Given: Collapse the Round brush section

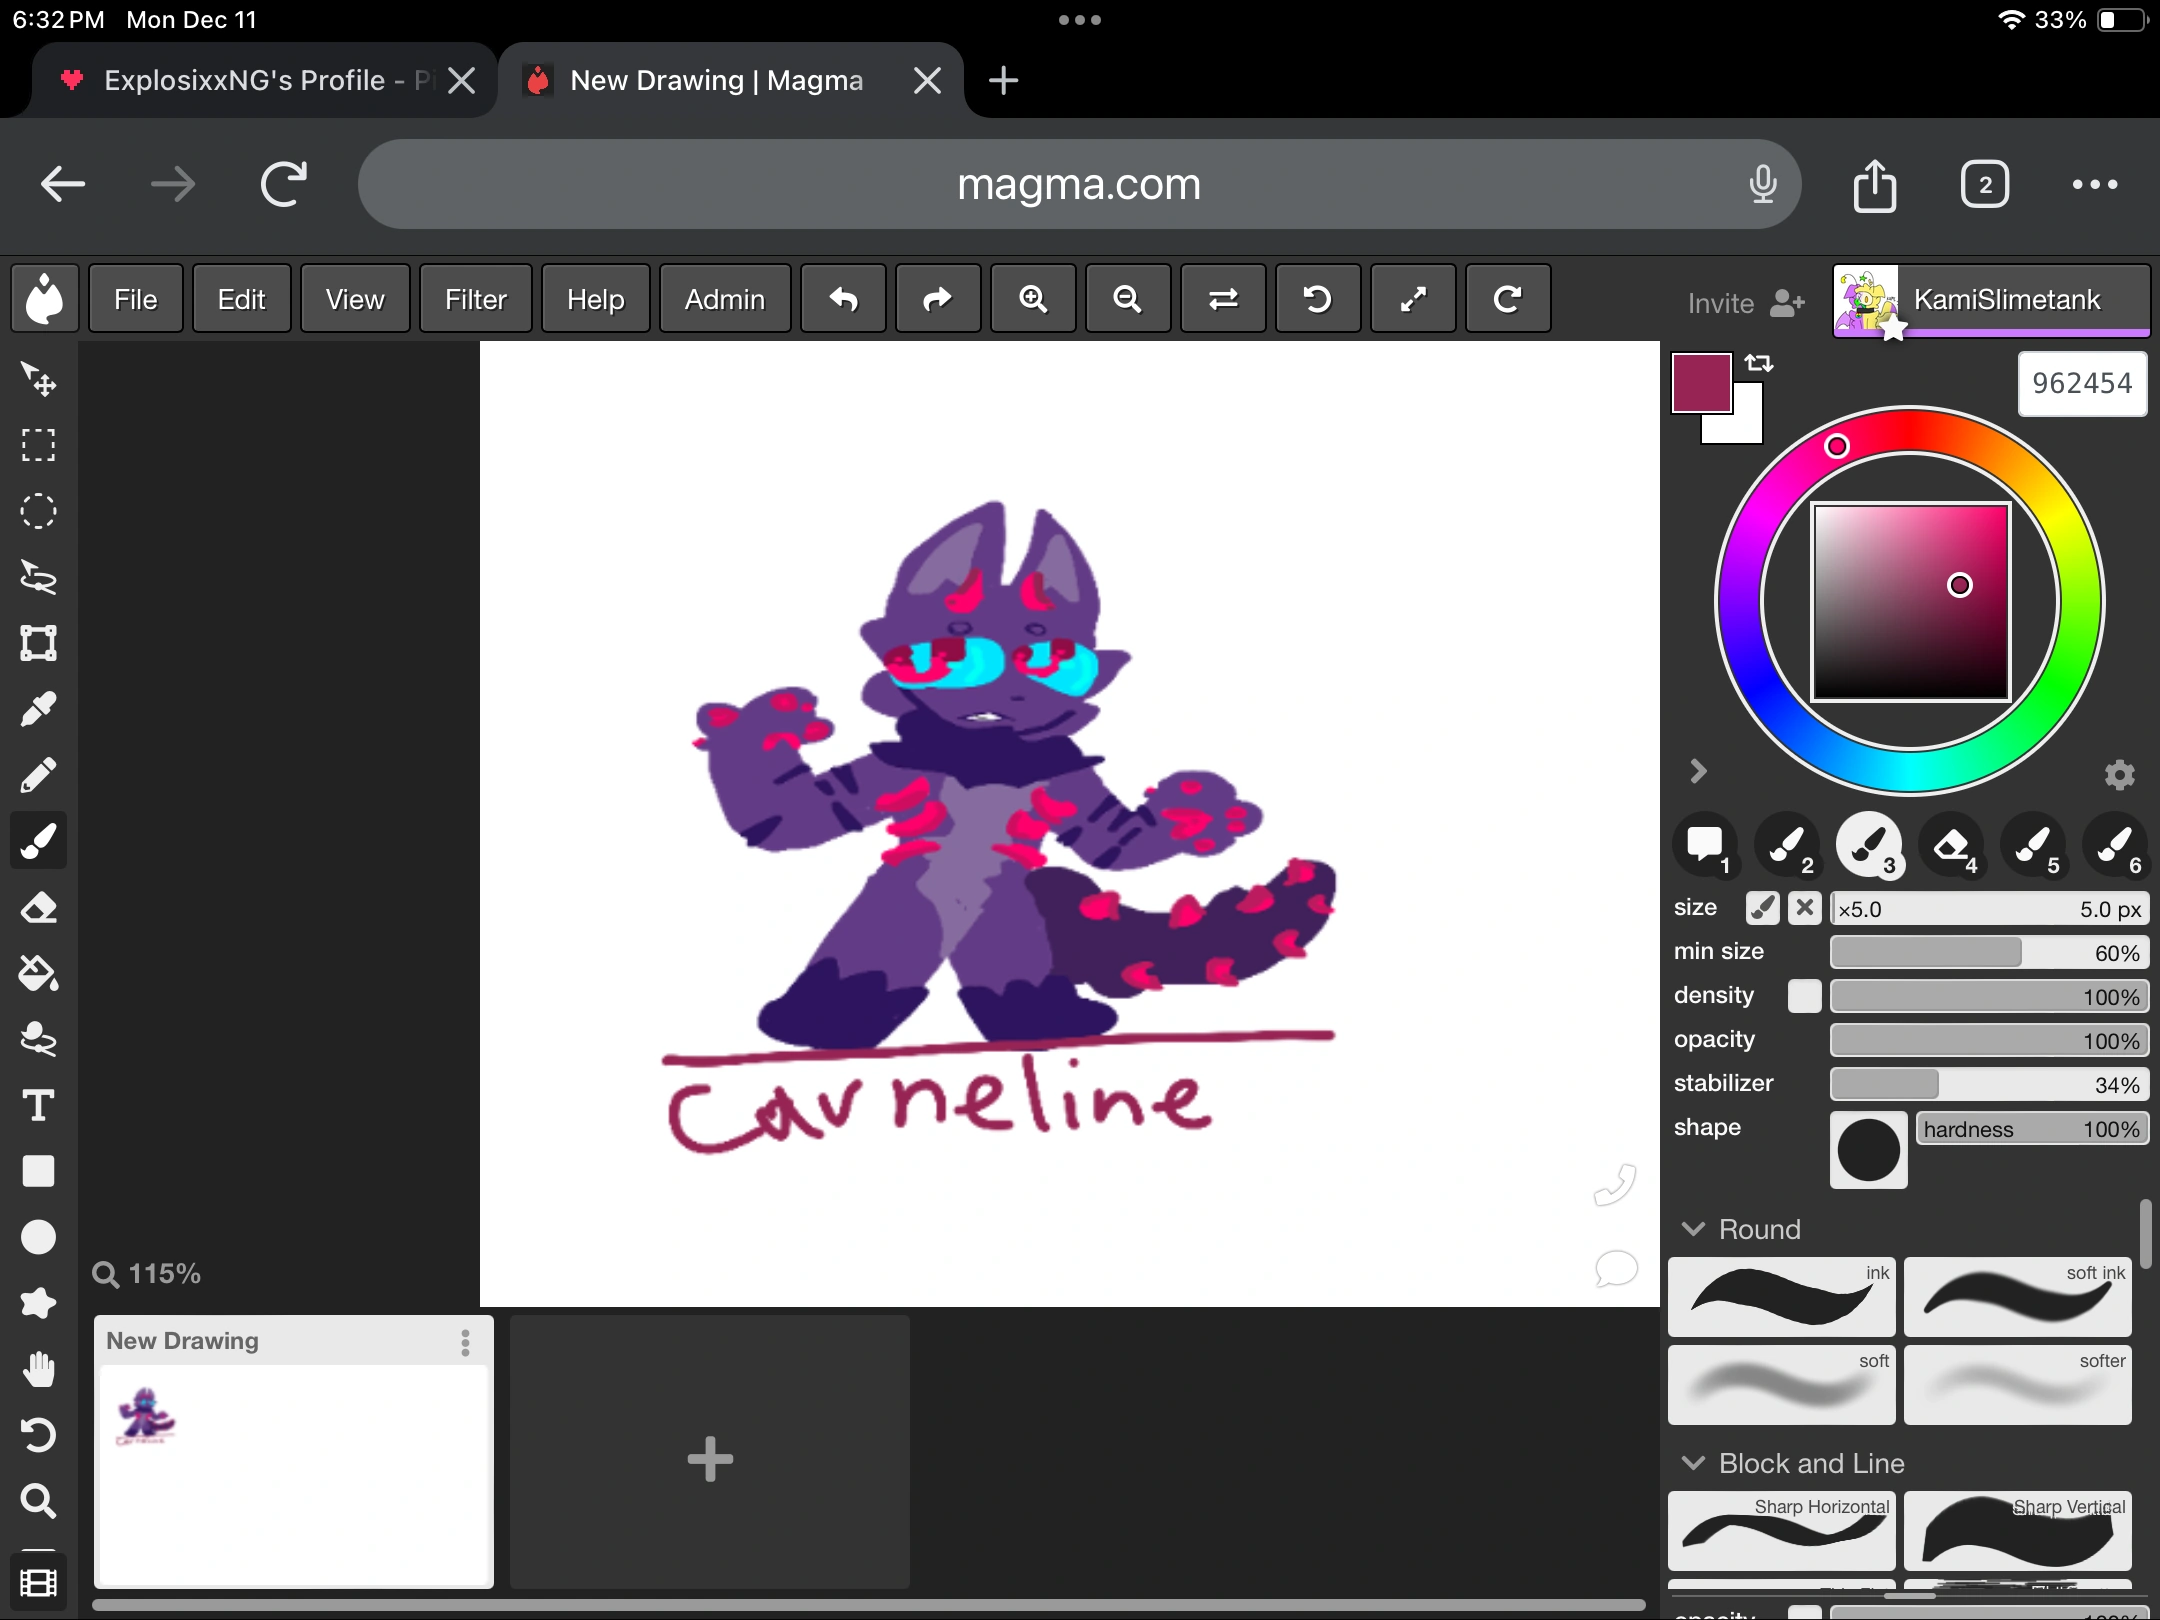Looking at the screenshot, I should pos(1693,1229).
